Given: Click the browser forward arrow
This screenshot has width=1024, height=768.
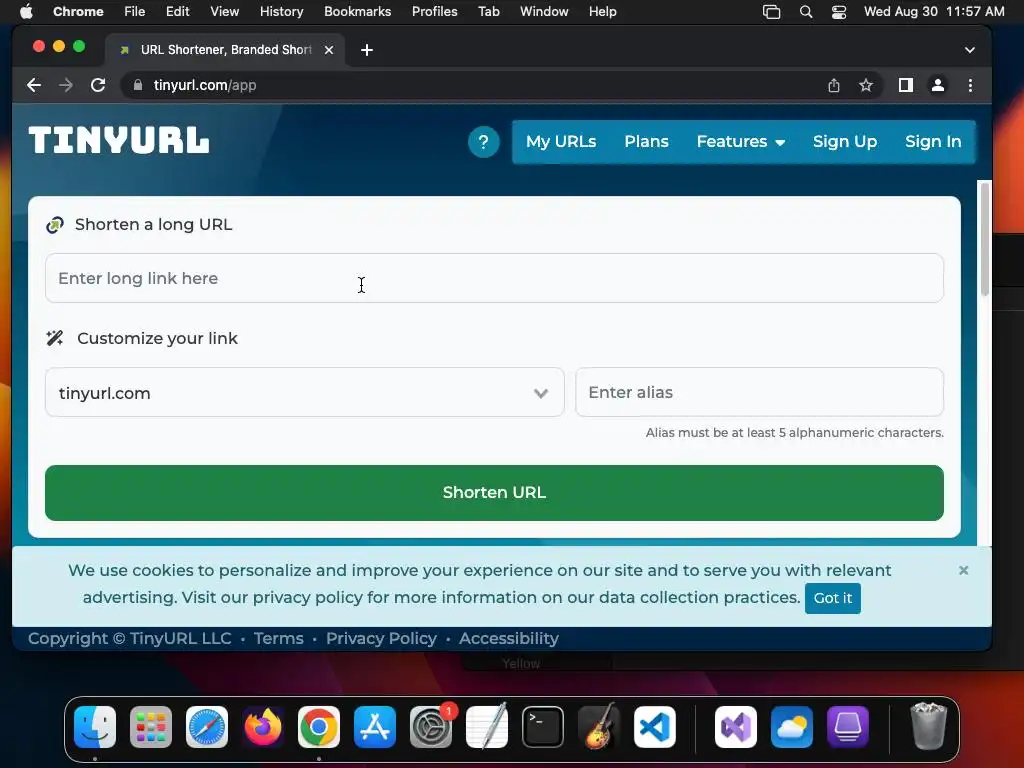Looking at the screenshot, I should point(66,85).
